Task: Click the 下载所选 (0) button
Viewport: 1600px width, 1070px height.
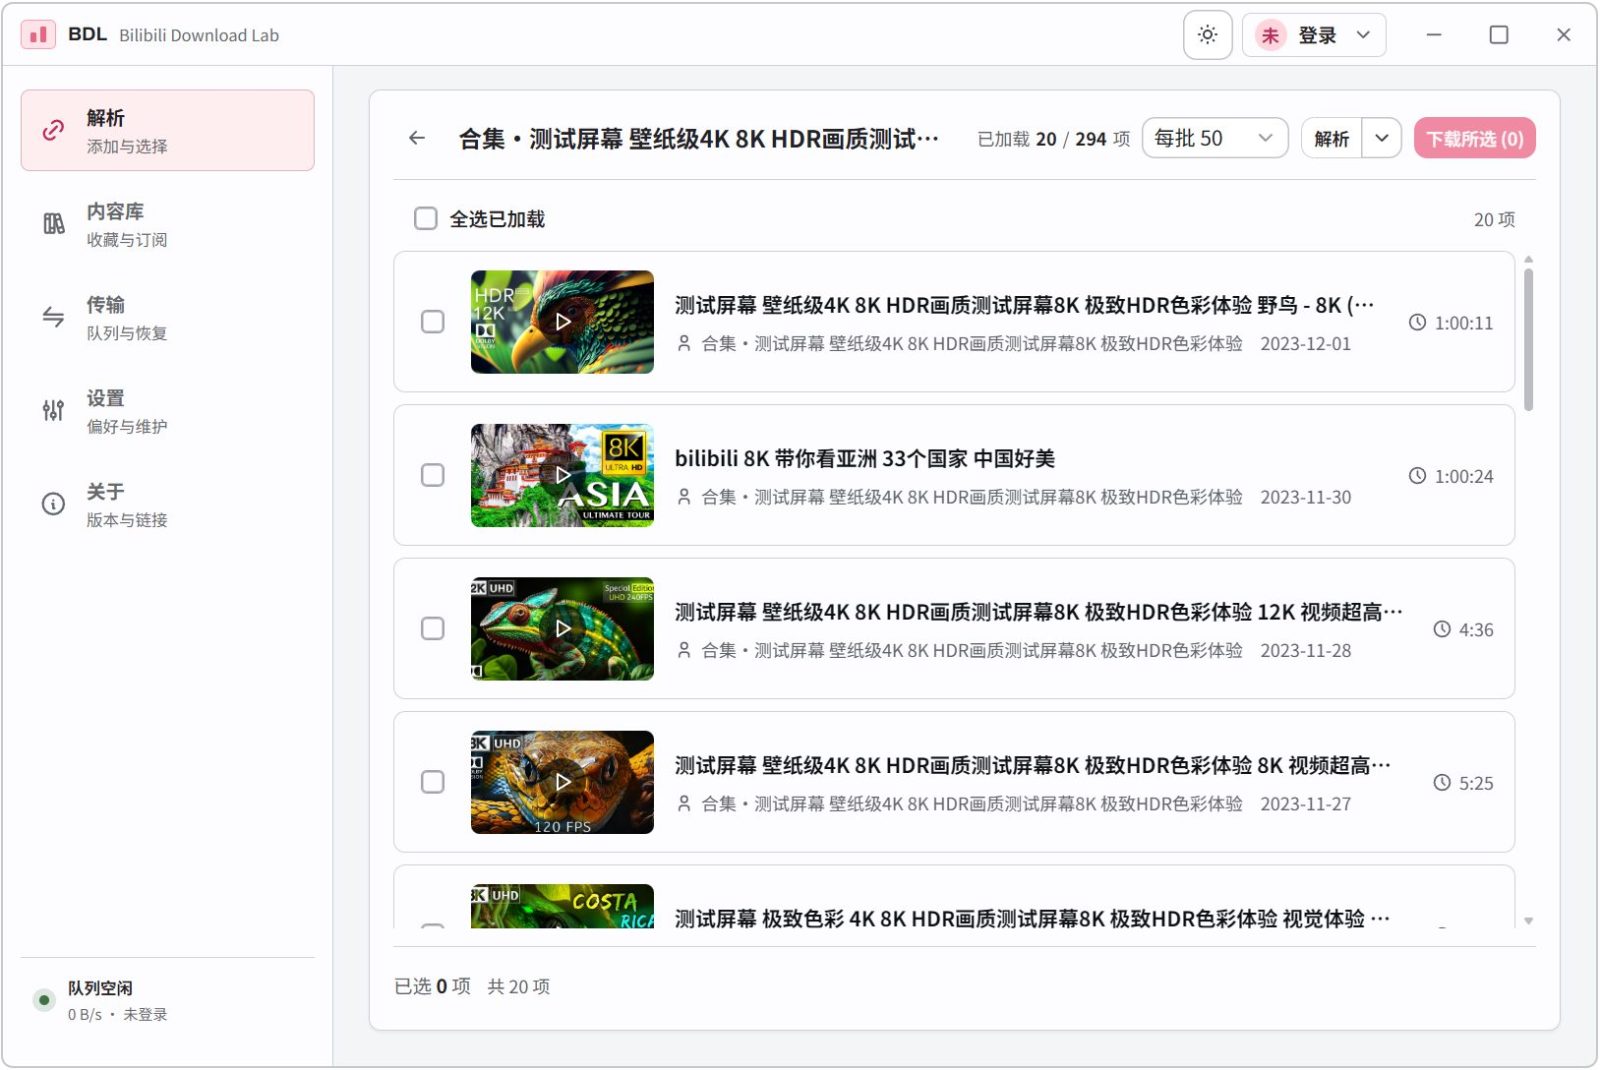Action: (1474, 138)
